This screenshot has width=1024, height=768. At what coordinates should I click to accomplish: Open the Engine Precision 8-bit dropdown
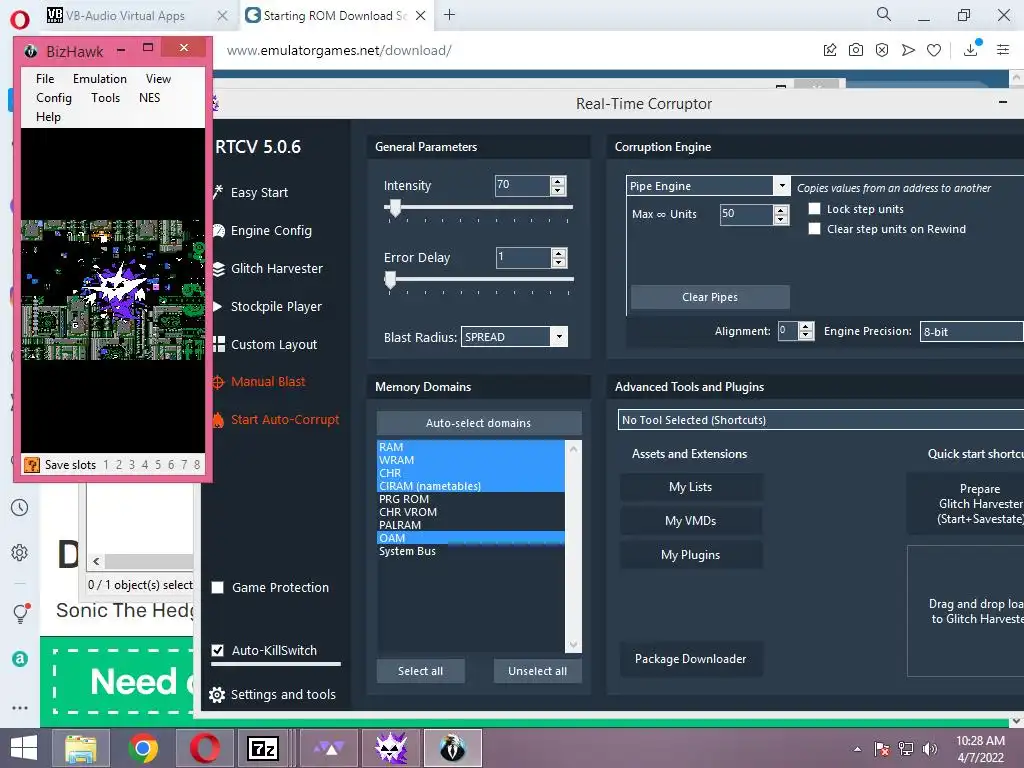point(972,332)
